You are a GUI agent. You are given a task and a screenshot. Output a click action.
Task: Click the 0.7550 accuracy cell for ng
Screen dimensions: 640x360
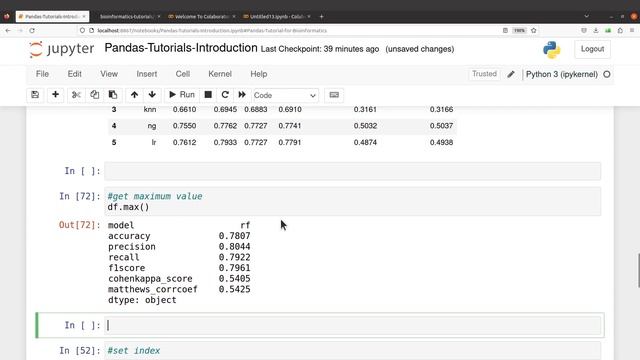tap(184, 126)
